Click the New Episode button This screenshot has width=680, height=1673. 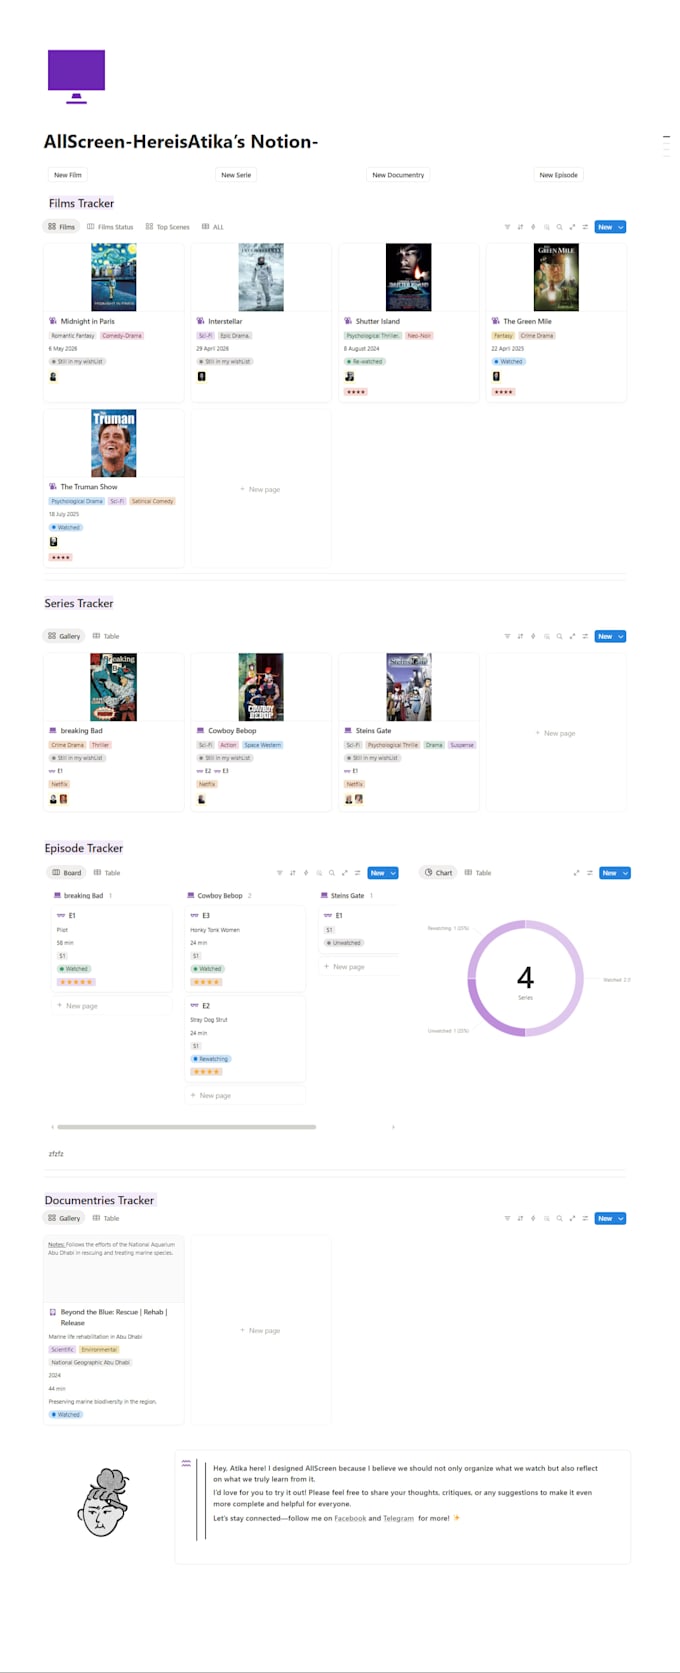coord(558,175)
